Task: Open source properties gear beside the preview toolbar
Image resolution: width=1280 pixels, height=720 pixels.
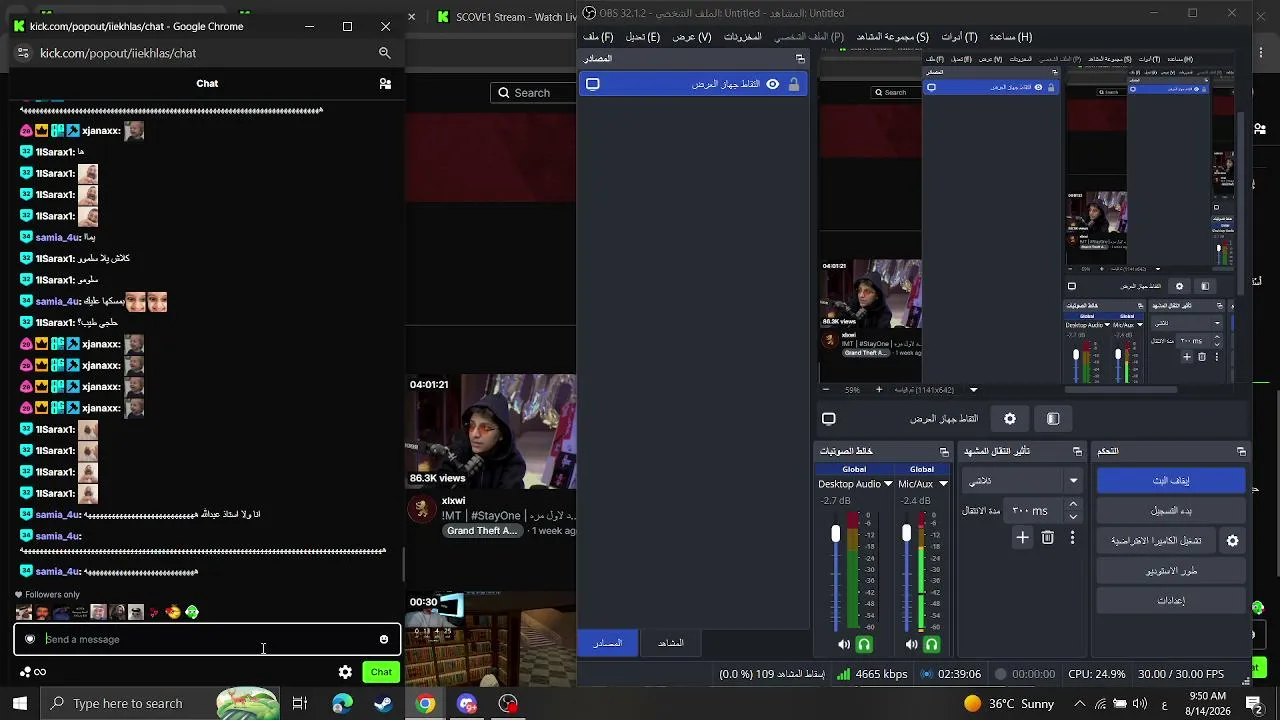Action: point(1010,419)
